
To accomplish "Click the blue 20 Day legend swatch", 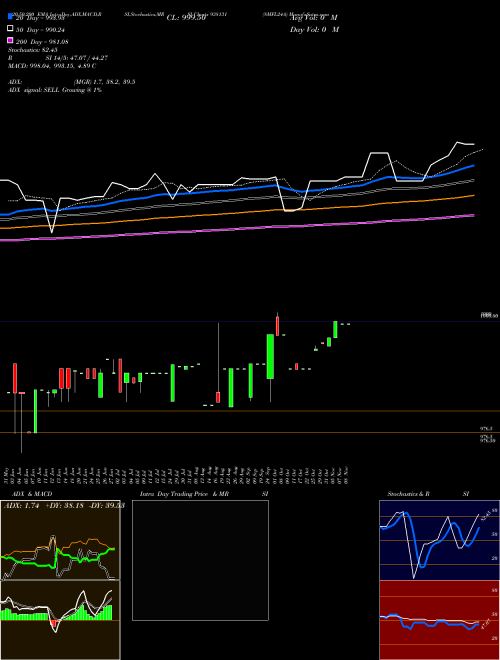I will pyautogui.click(x=10, y=17).
